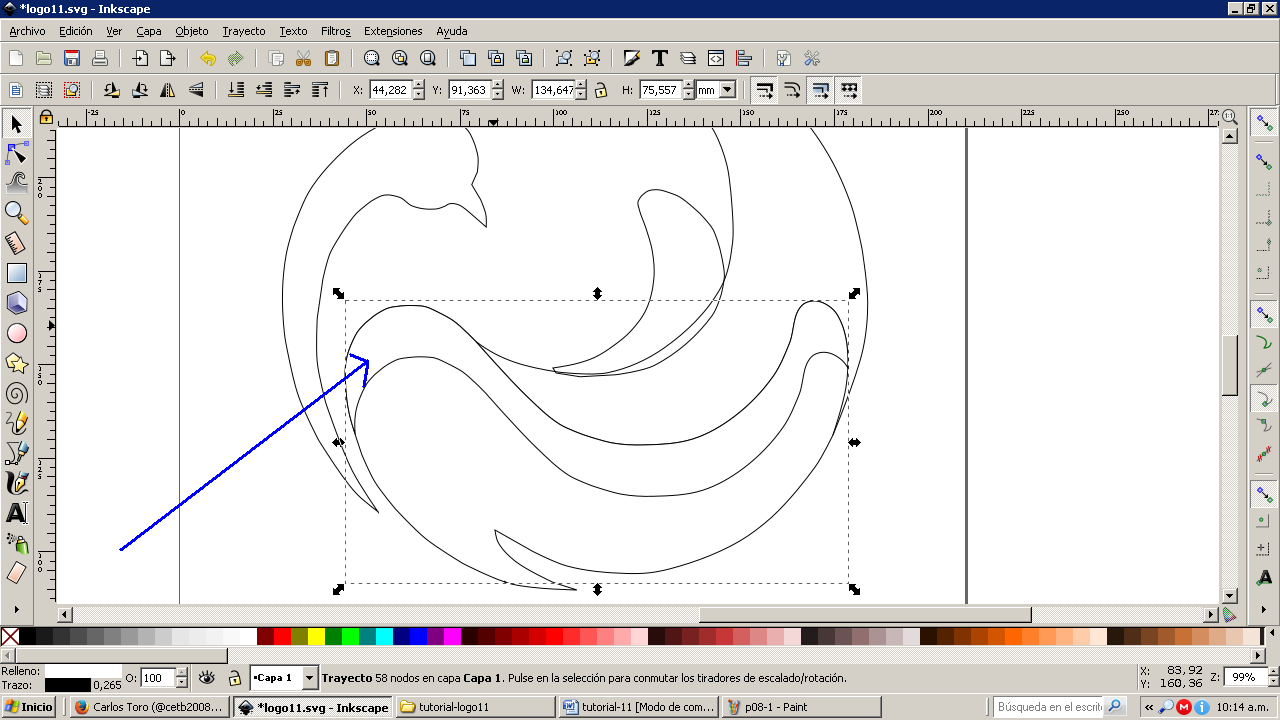Viewport: 1280px width, 720px height.
Task: Toggle move patterns with objects
Action: (x=849, y=90)
